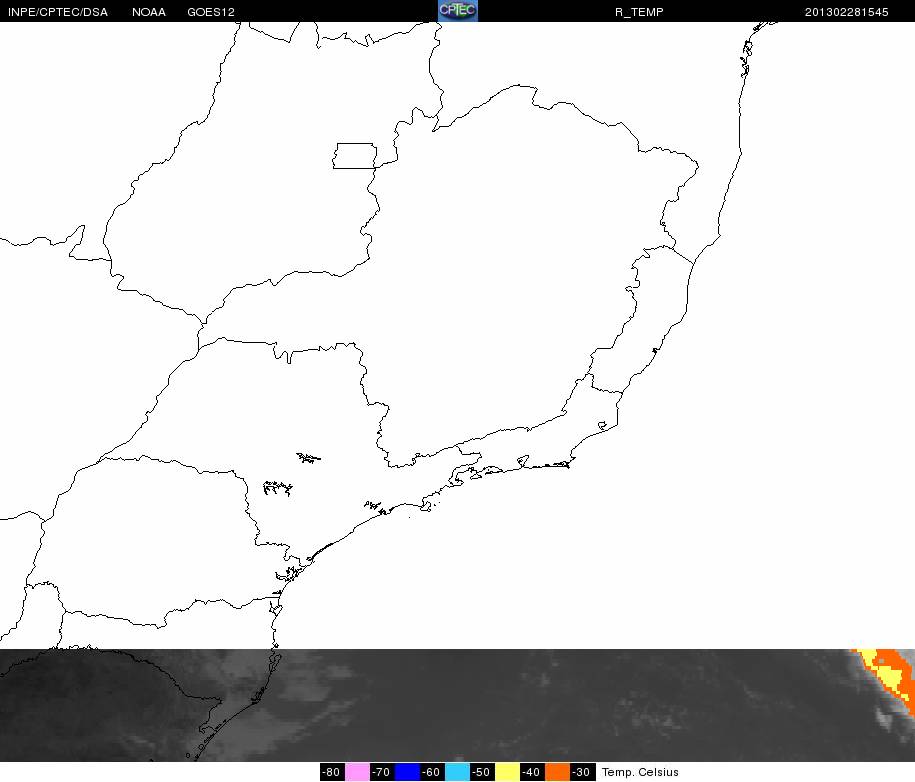Click the -40 legend value
The image size is (915, 782).
point(533,772)
